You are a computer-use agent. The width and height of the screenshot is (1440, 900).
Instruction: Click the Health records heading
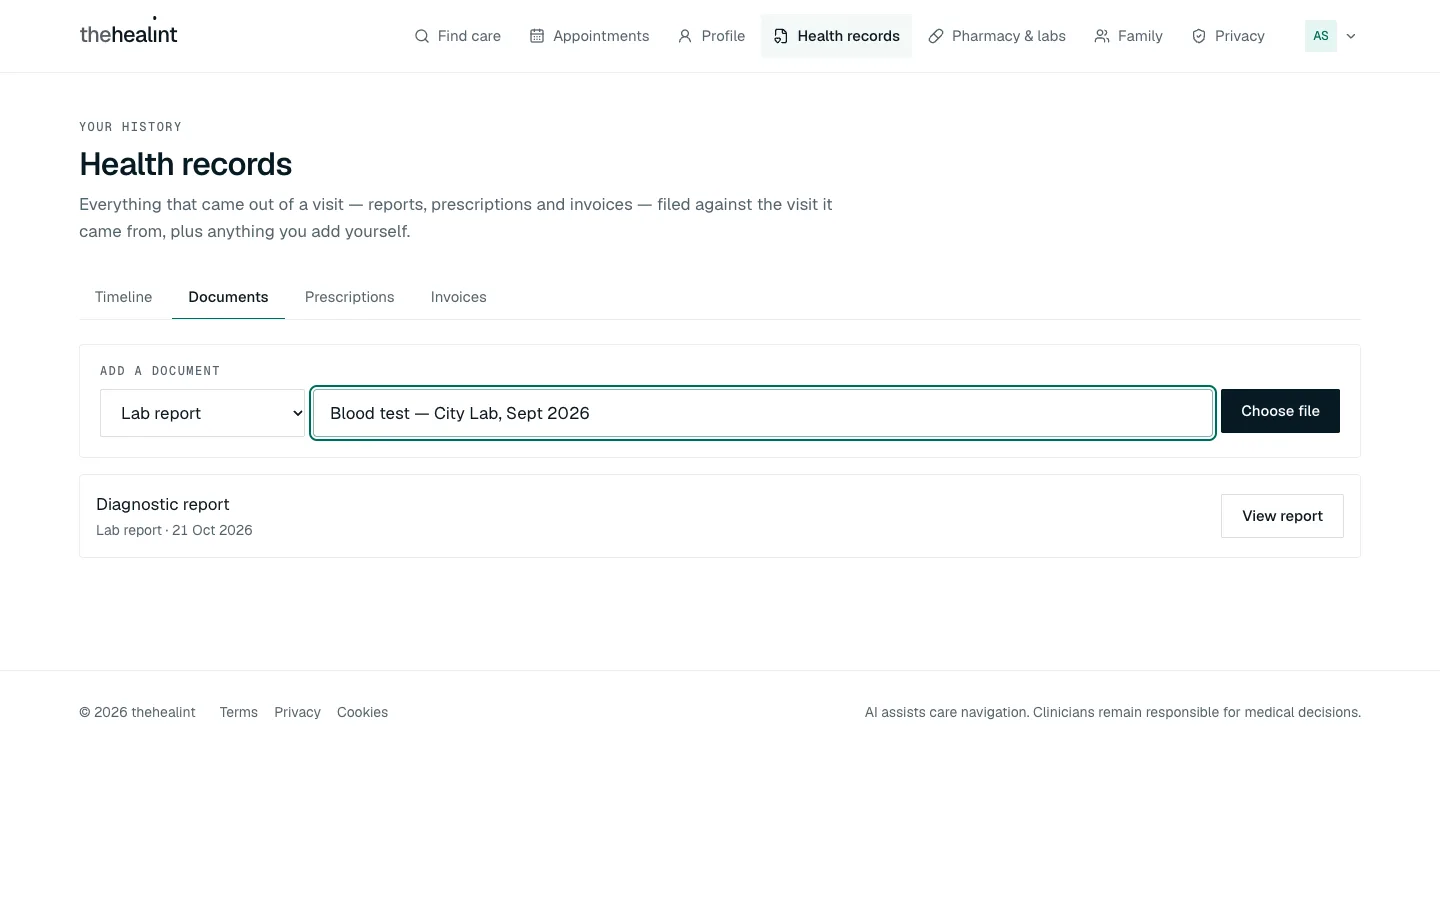(186, 164)
